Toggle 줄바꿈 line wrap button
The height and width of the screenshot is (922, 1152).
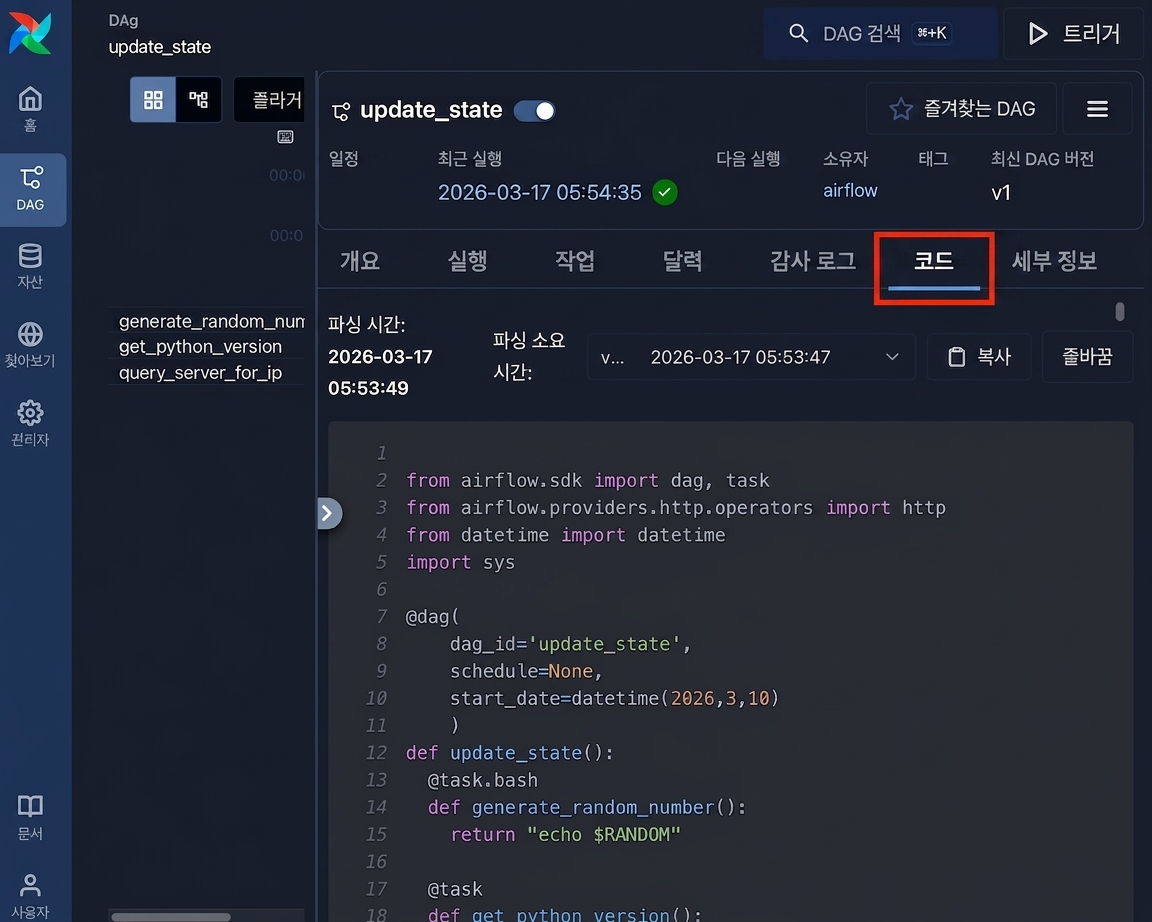pyautogui.click(x=1087, y=357)
